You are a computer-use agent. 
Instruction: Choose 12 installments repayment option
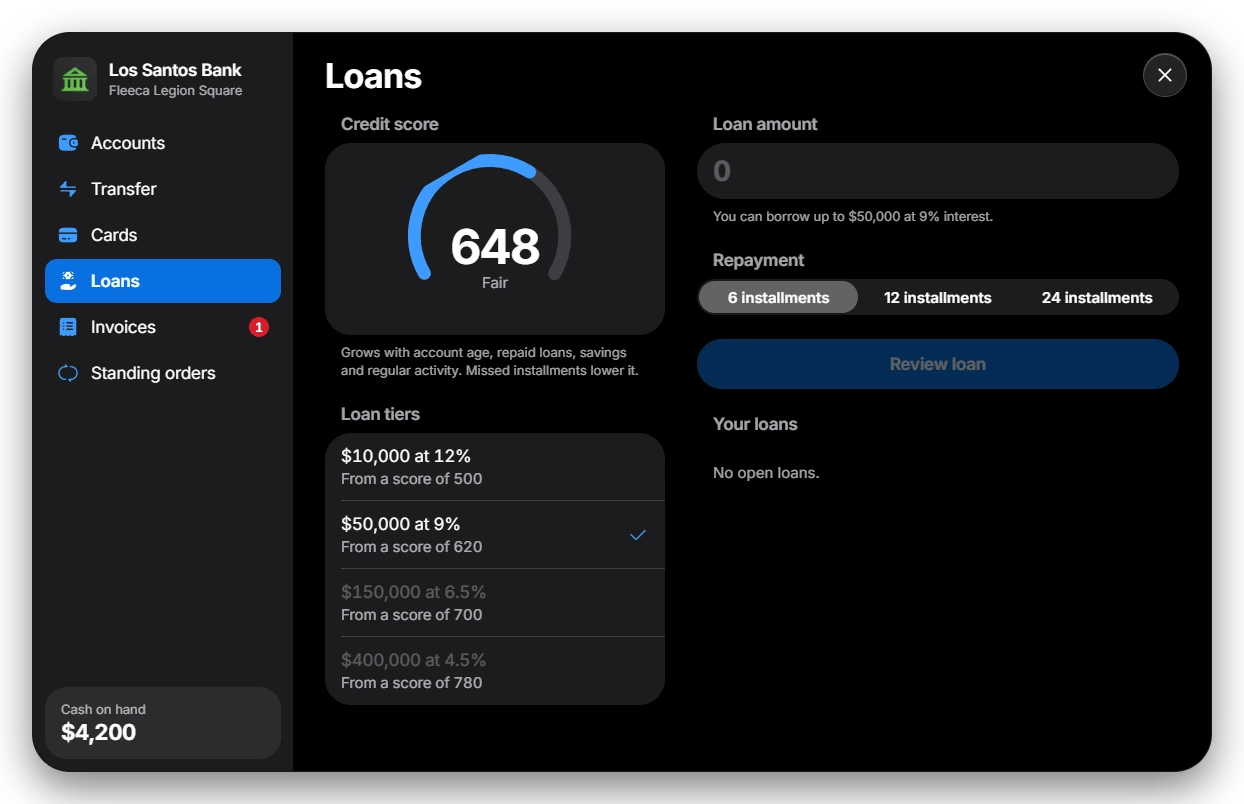[938, 297]
